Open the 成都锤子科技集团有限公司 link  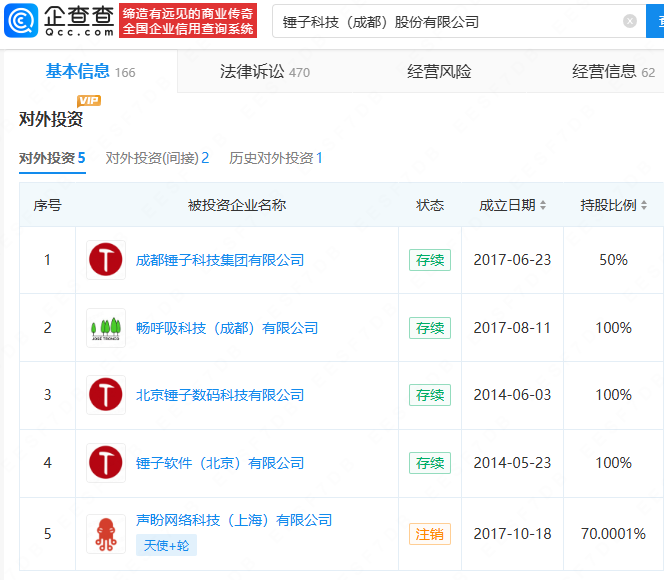point(220,260)
